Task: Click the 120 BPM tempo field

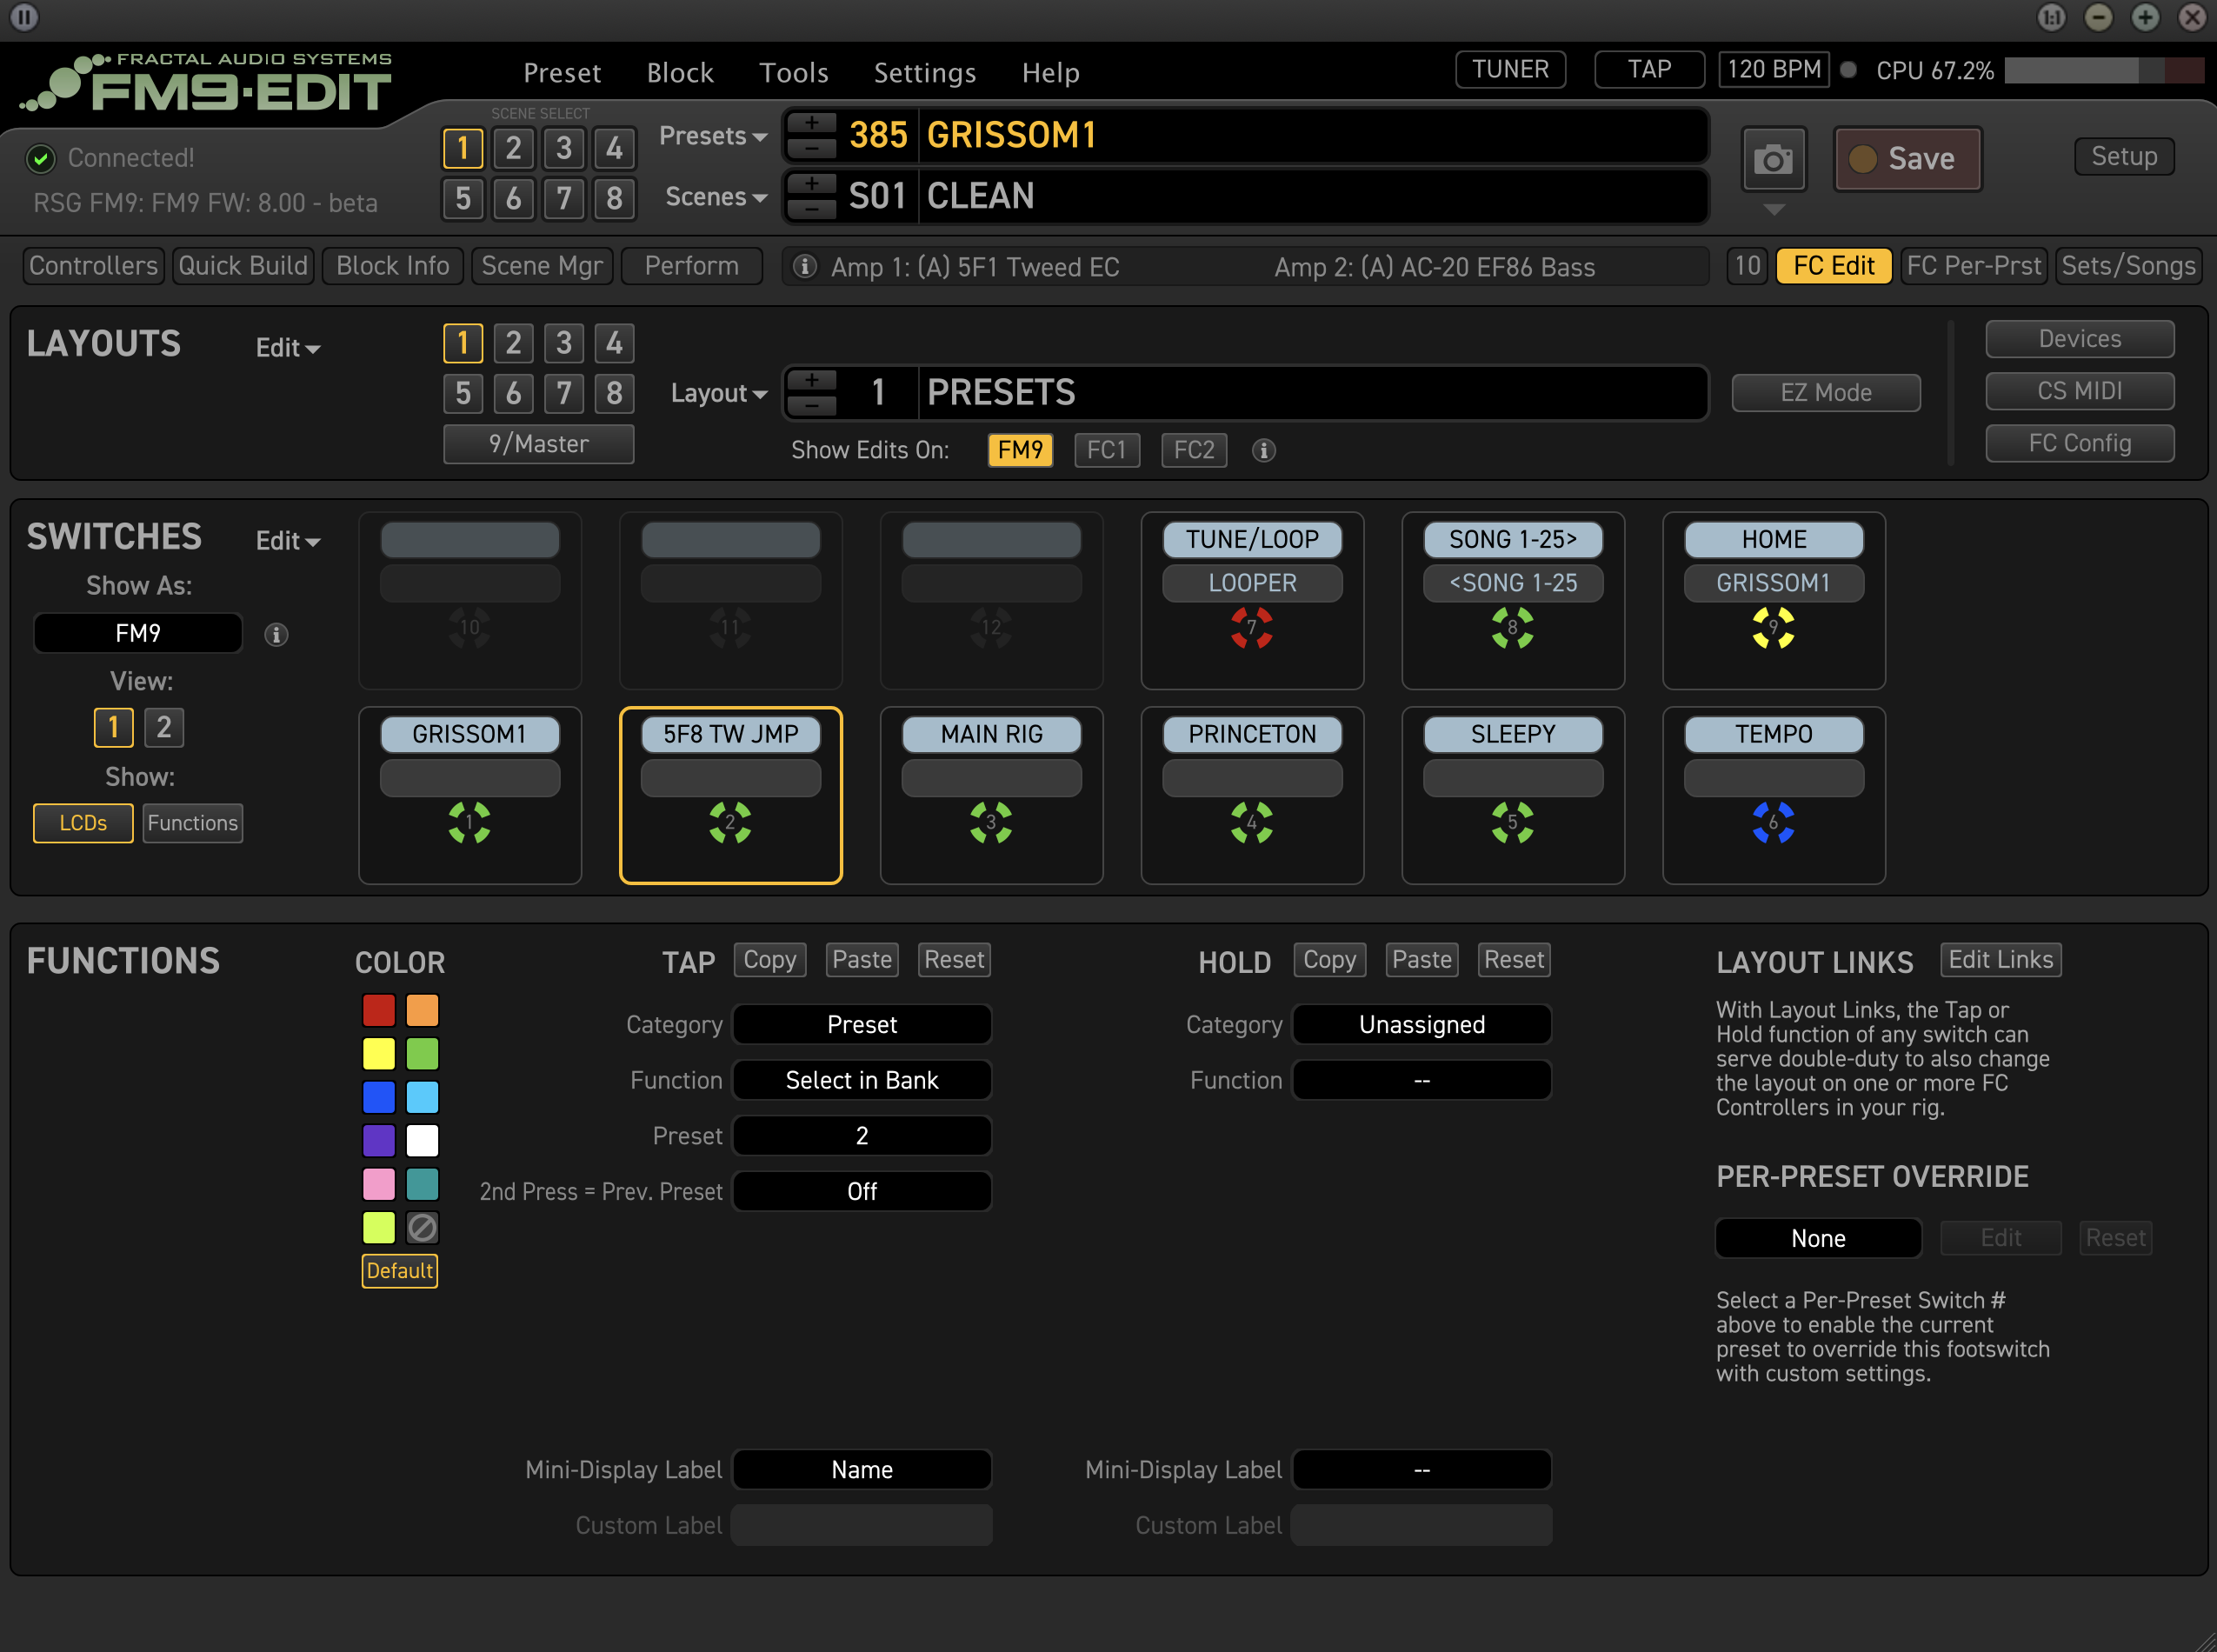Action: tap(1774, 70)
